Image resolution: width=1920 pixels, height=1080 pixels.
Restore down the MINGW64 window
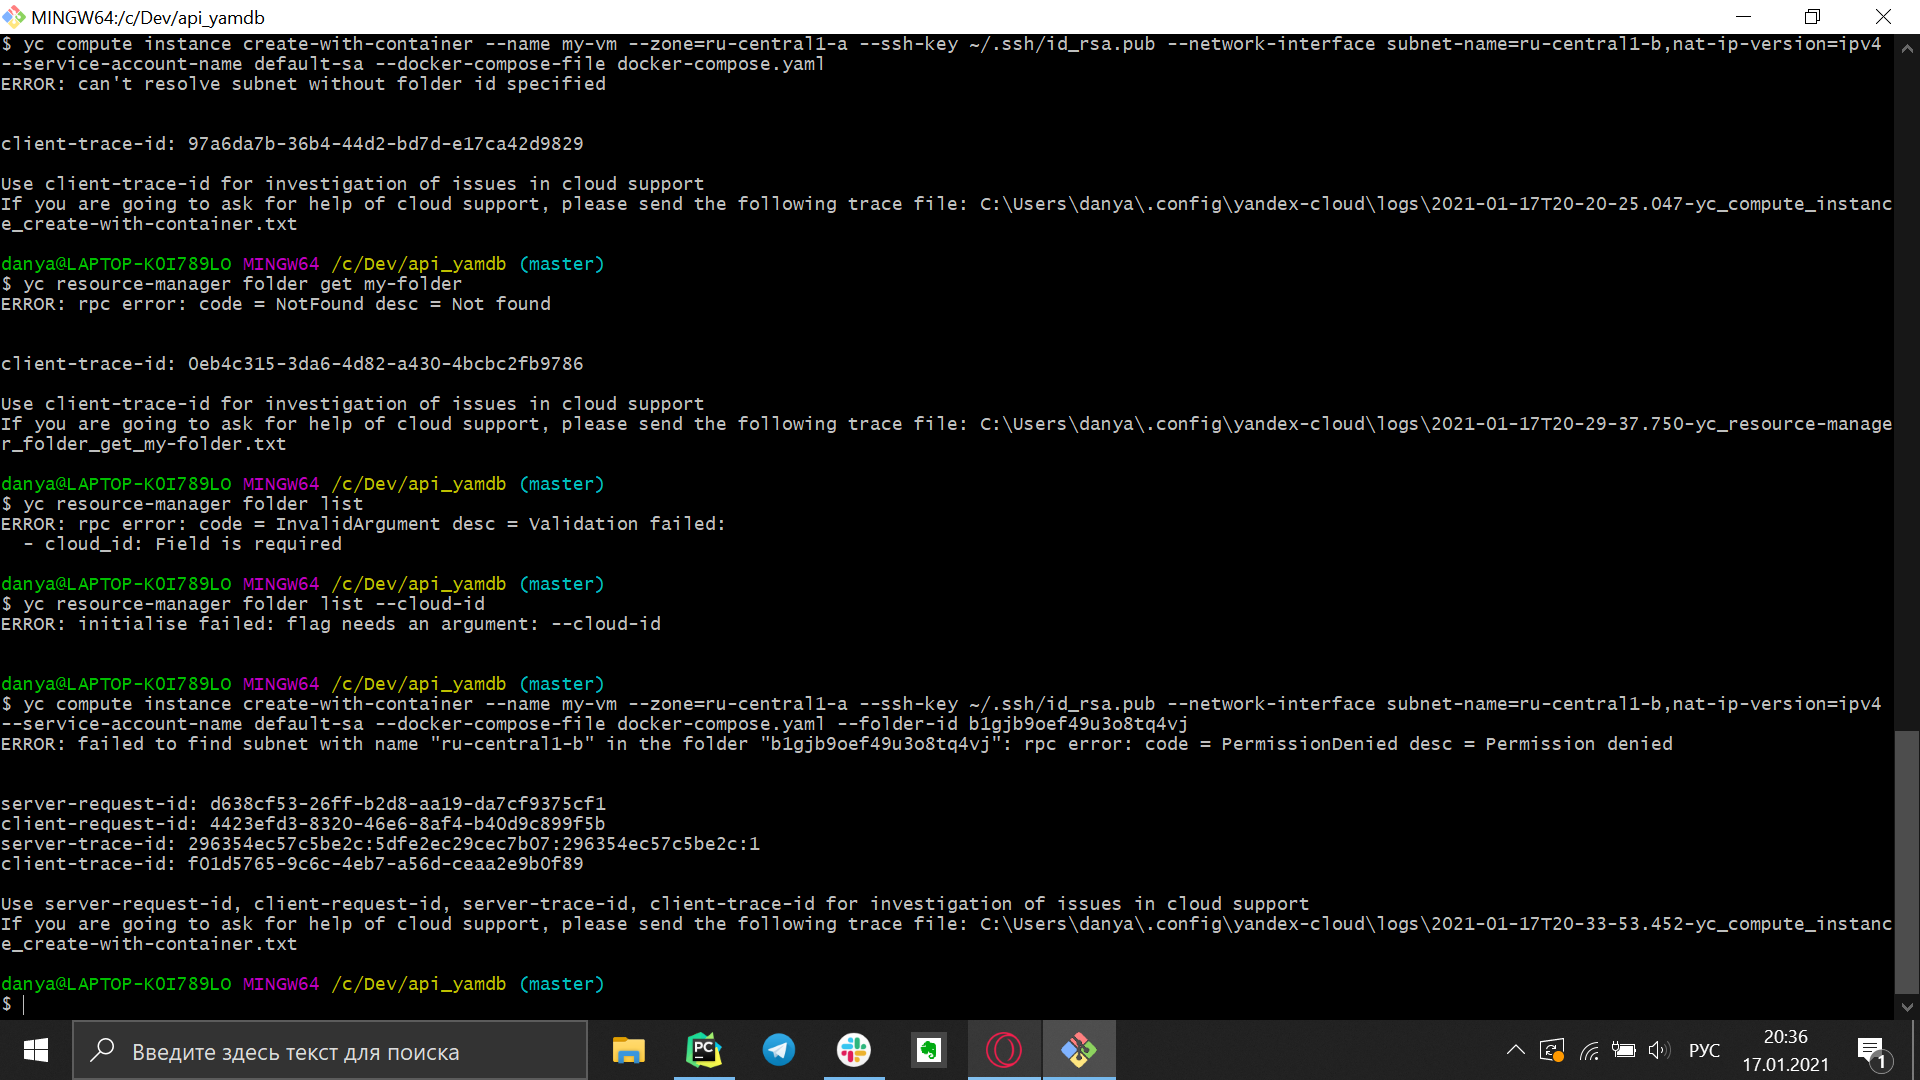coord(1813,17)
